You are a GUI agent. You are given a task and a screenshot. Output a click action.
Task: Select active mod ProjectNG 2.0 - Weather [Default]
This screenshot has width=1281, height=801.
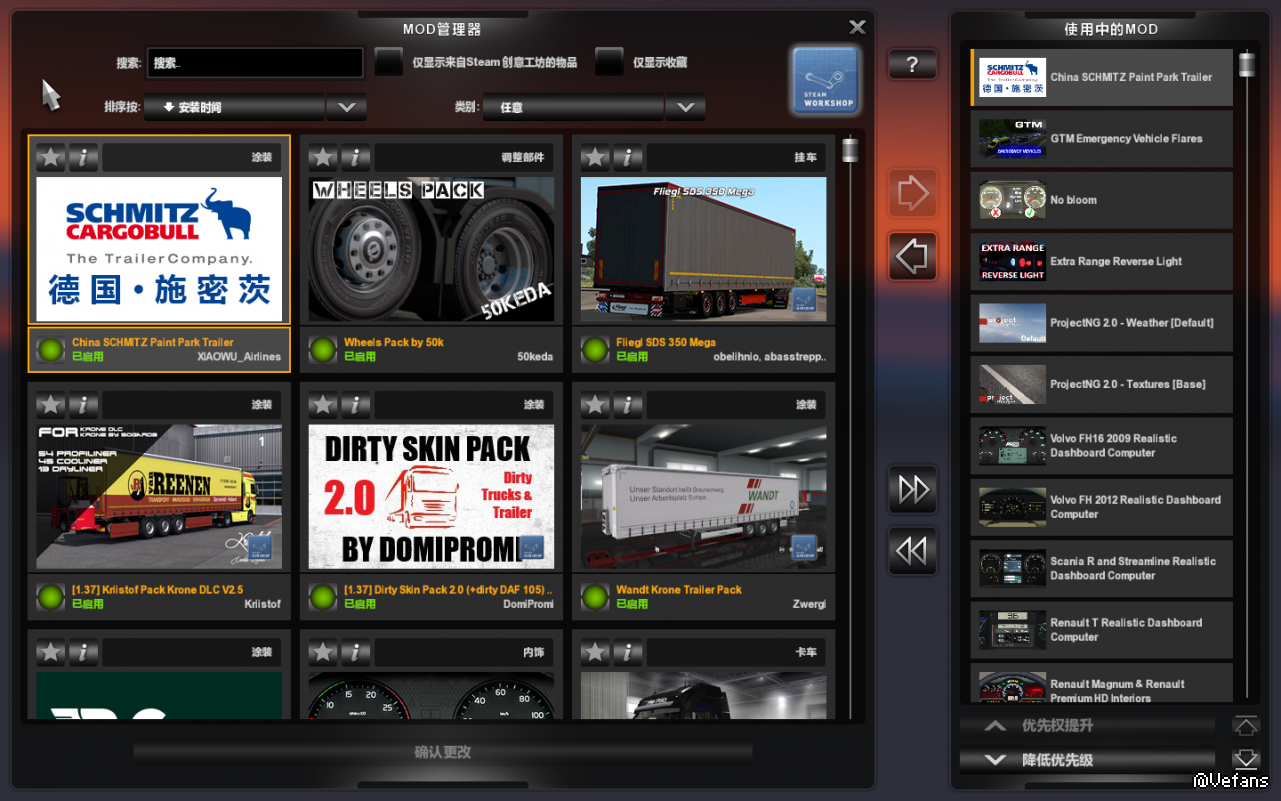point(1102,323)
